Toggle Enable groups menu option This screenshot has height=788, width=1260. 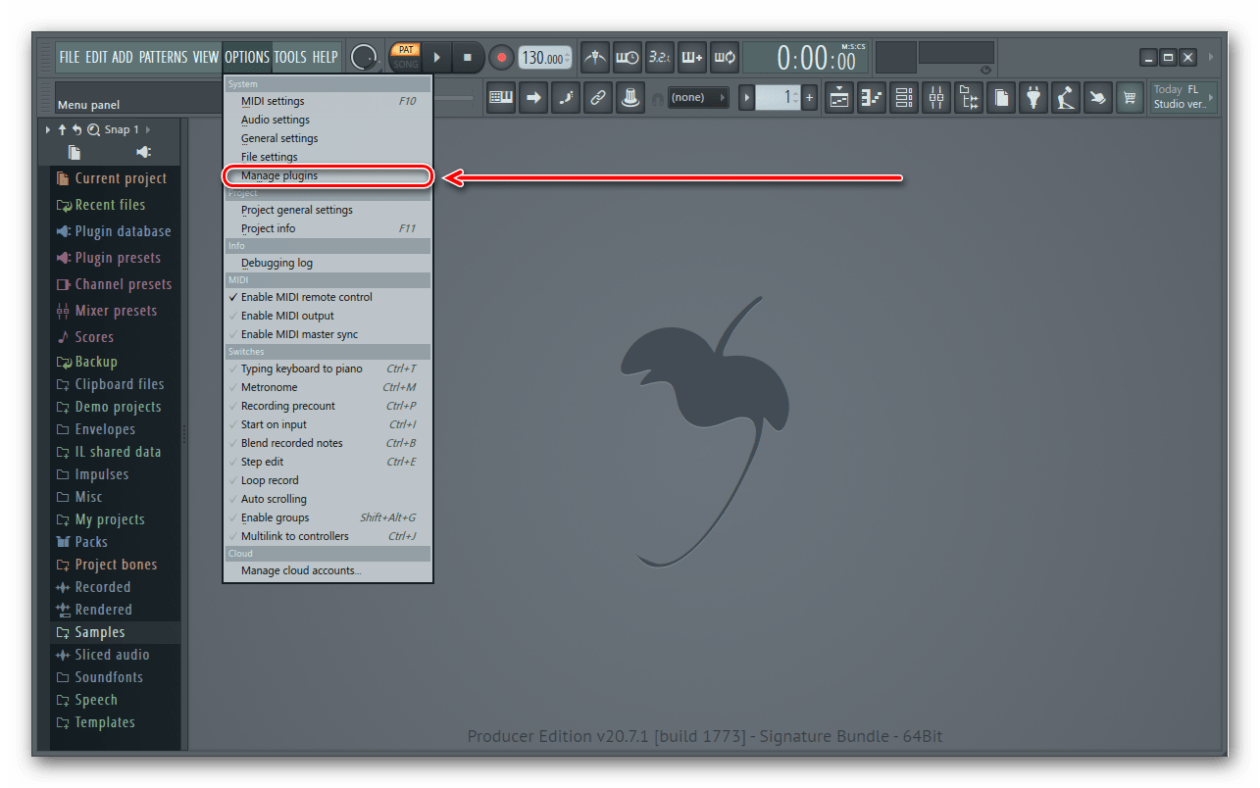328,518
